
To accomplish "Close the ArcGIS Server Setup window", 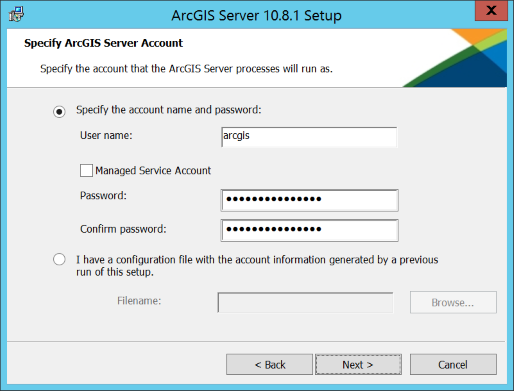I will click(x=491, y=11).
